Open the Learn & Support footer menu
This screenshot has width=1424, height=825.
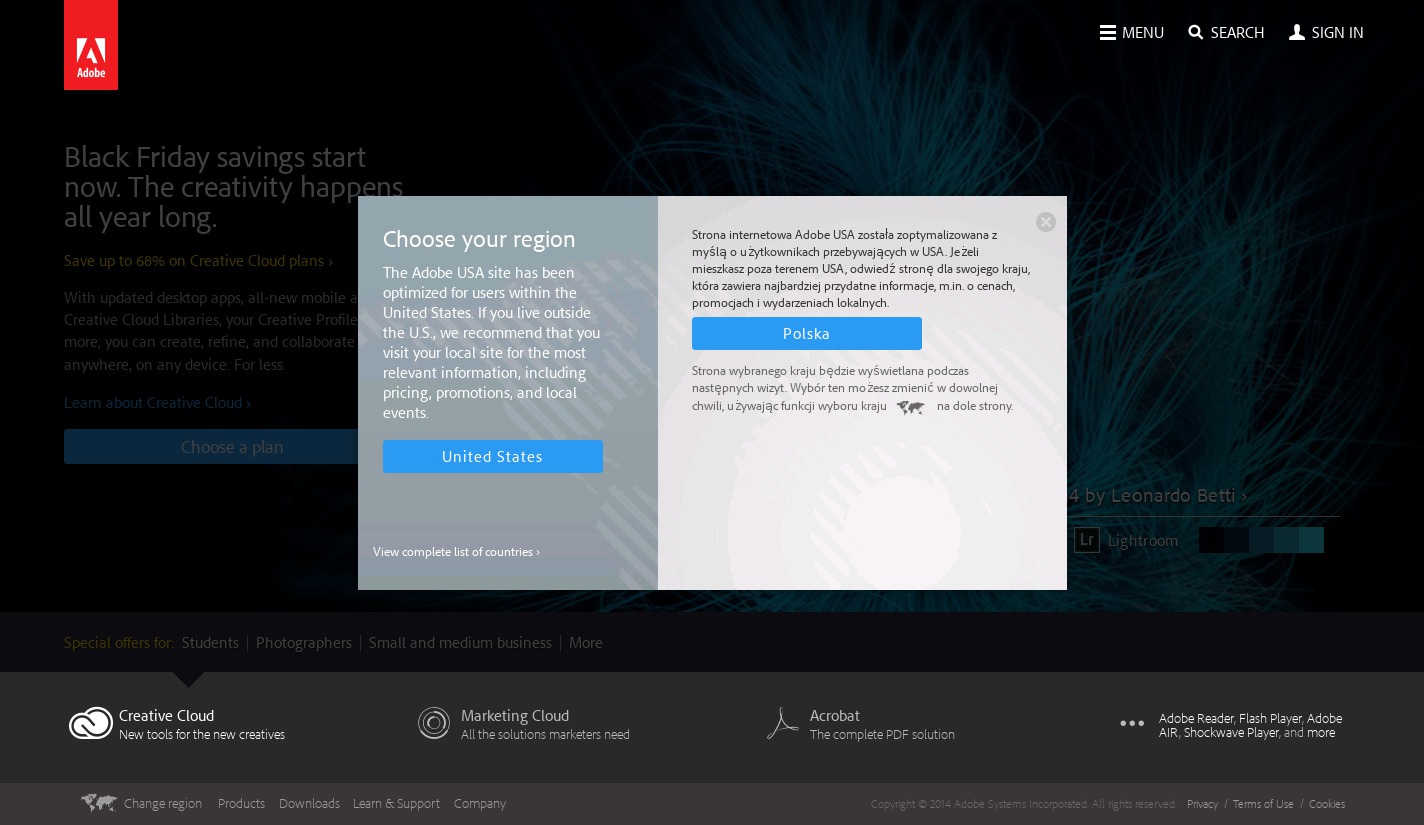pyautogui.click(x=396, y=804)
